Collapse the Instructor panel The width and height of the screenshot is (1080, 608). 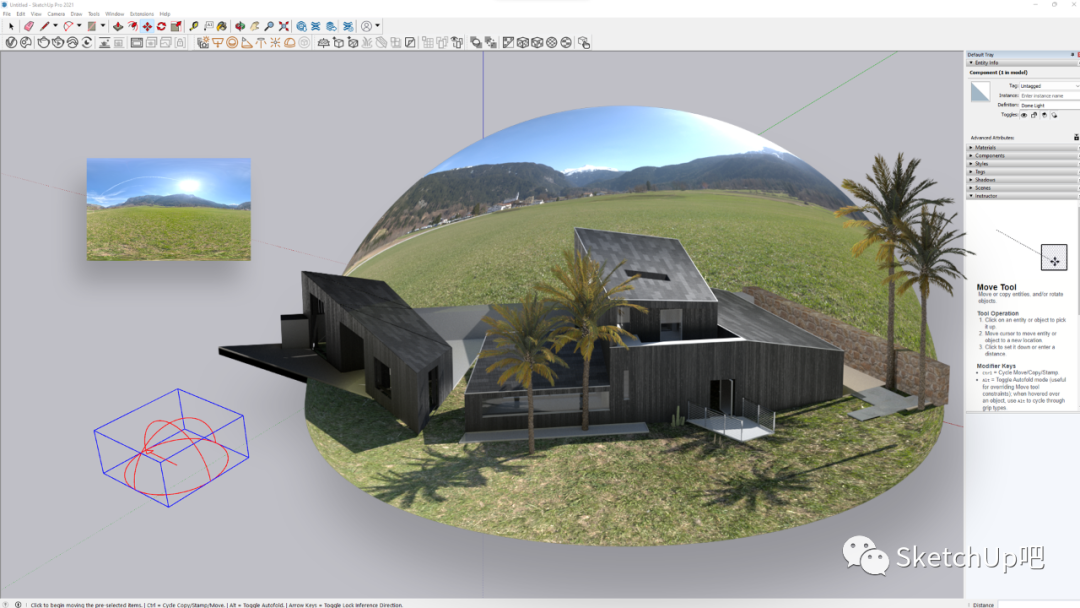click(971, 196)
